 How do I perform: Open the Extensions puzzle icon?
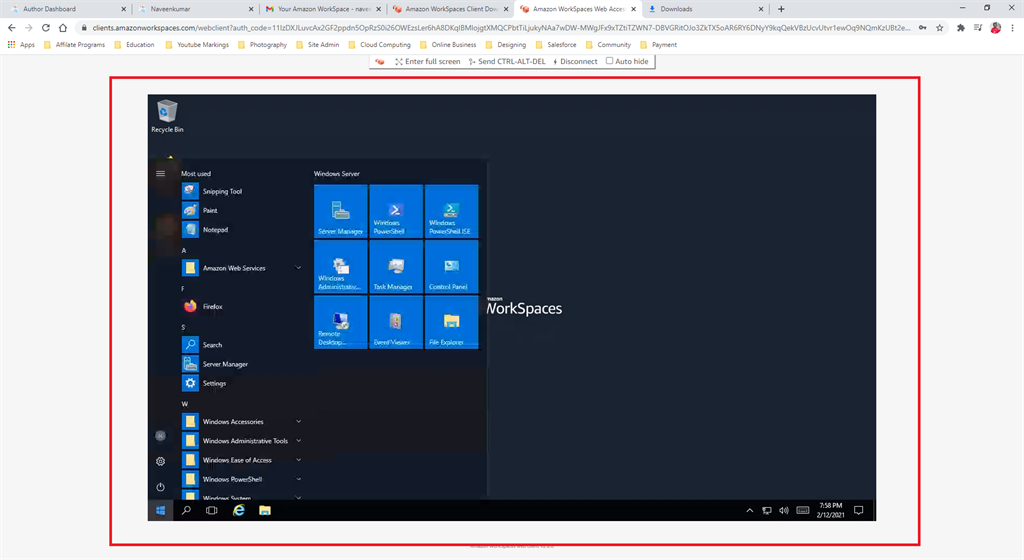click(x=961, y=27)
